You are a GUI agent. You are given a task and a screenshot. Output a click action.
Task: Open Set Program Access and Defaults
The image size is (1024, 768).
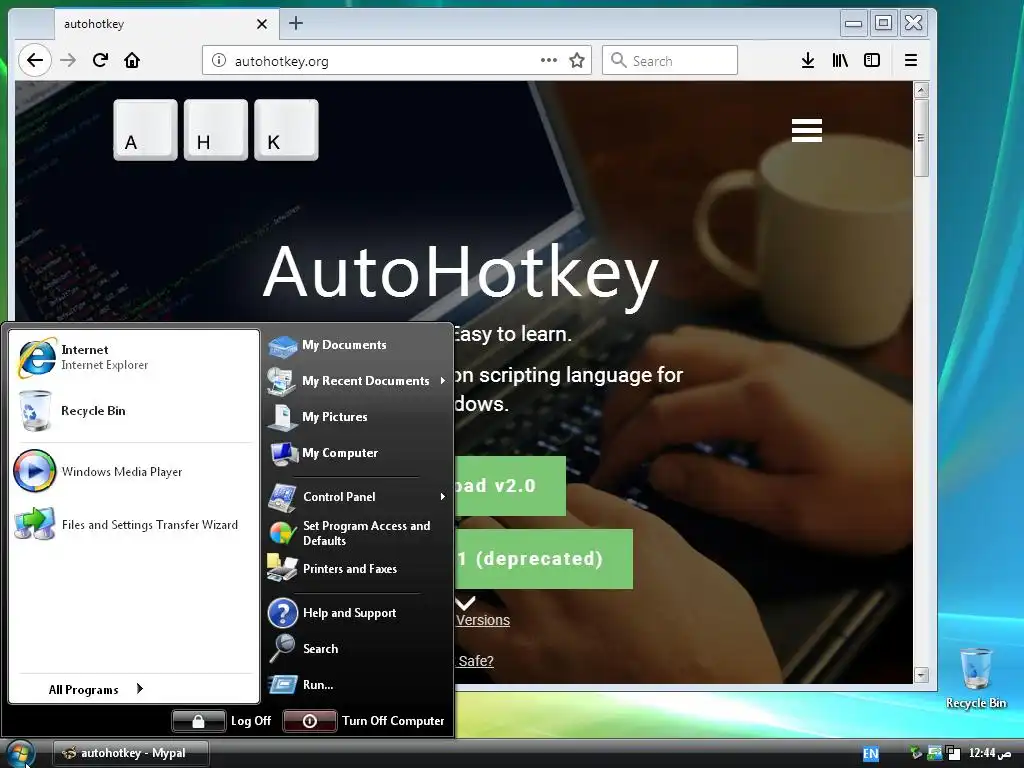point(358,533)
